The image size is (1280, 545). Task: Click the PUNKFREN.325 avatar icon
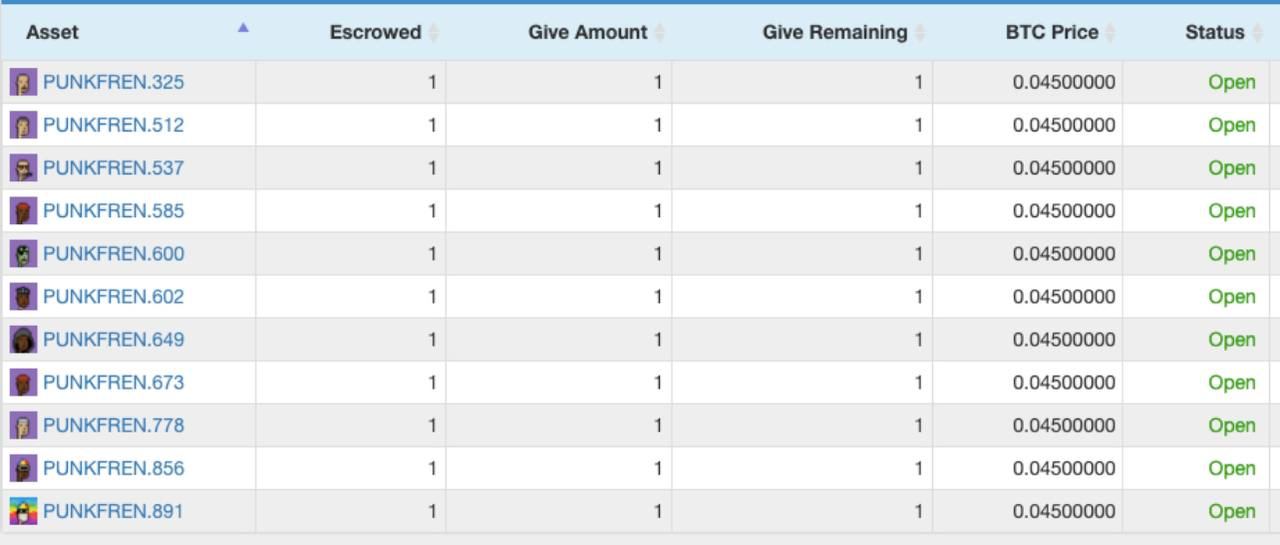tap(23, 82)
